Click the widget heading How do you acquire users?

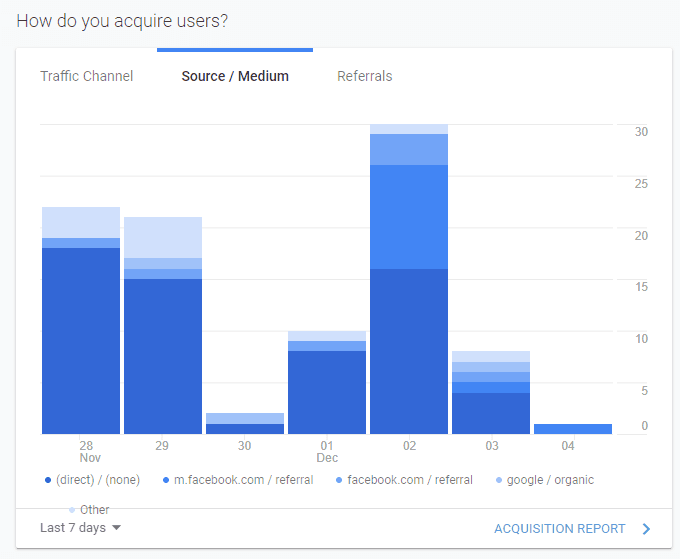click(x=121, y=20)
